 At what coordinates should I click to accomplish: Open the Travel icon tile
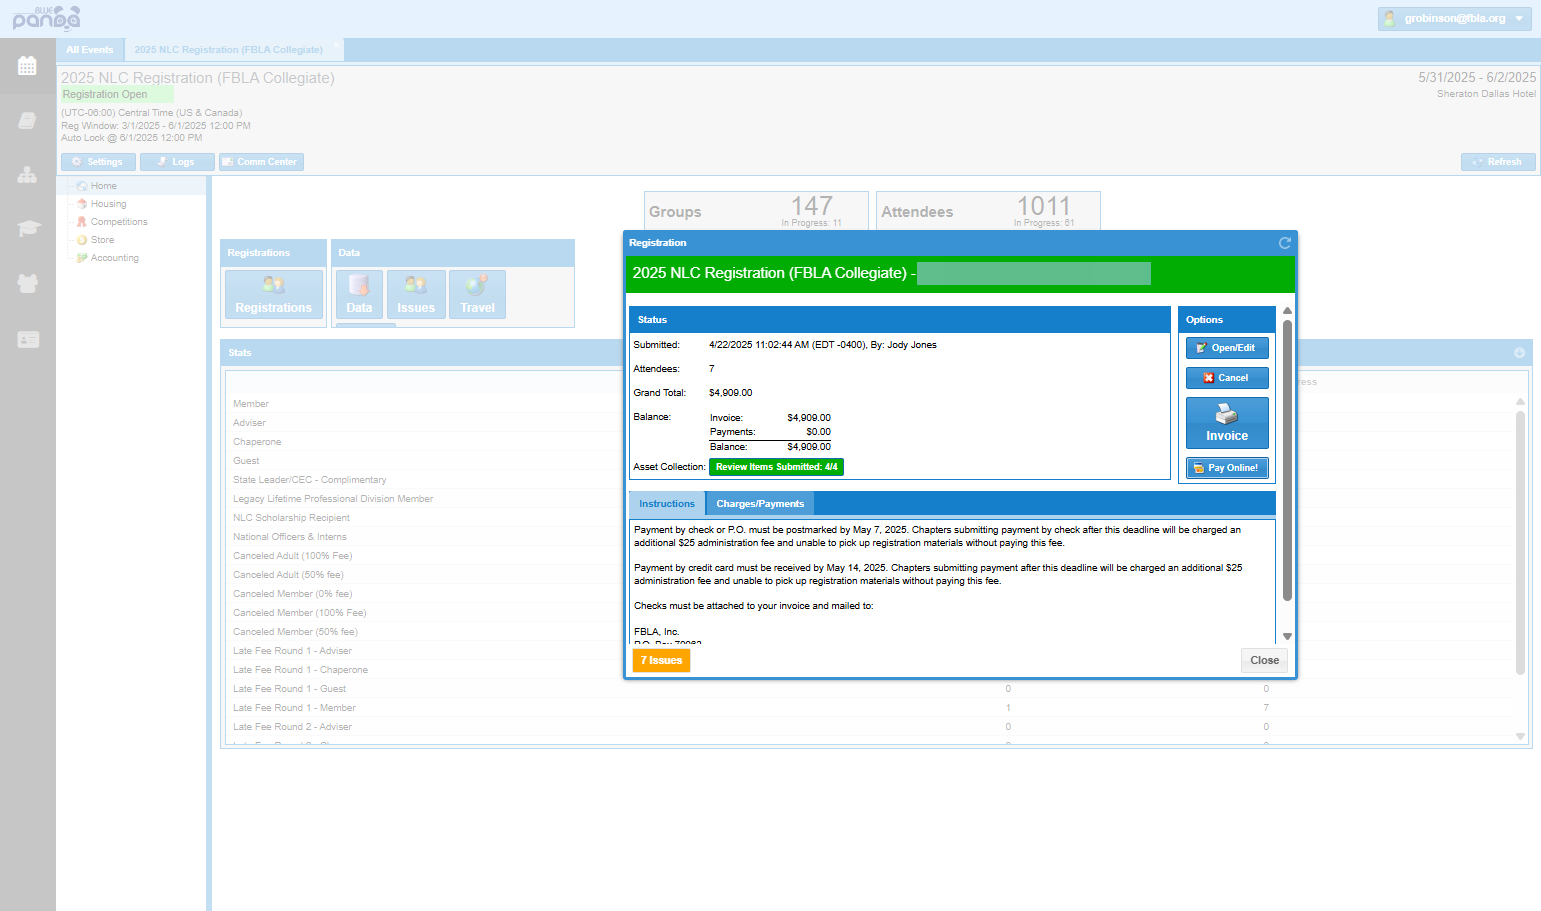(477, 295)
